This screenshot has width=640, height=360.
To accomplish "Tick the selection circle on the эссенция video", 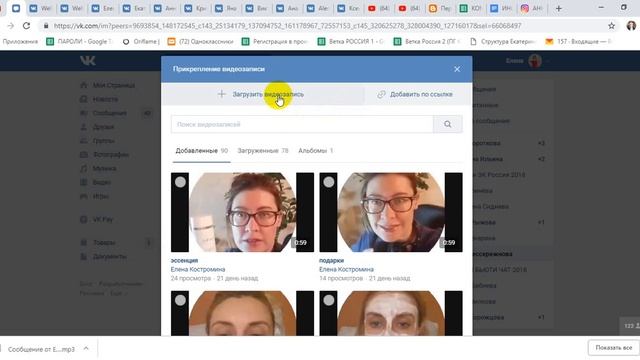I will [x=180, y=182].
